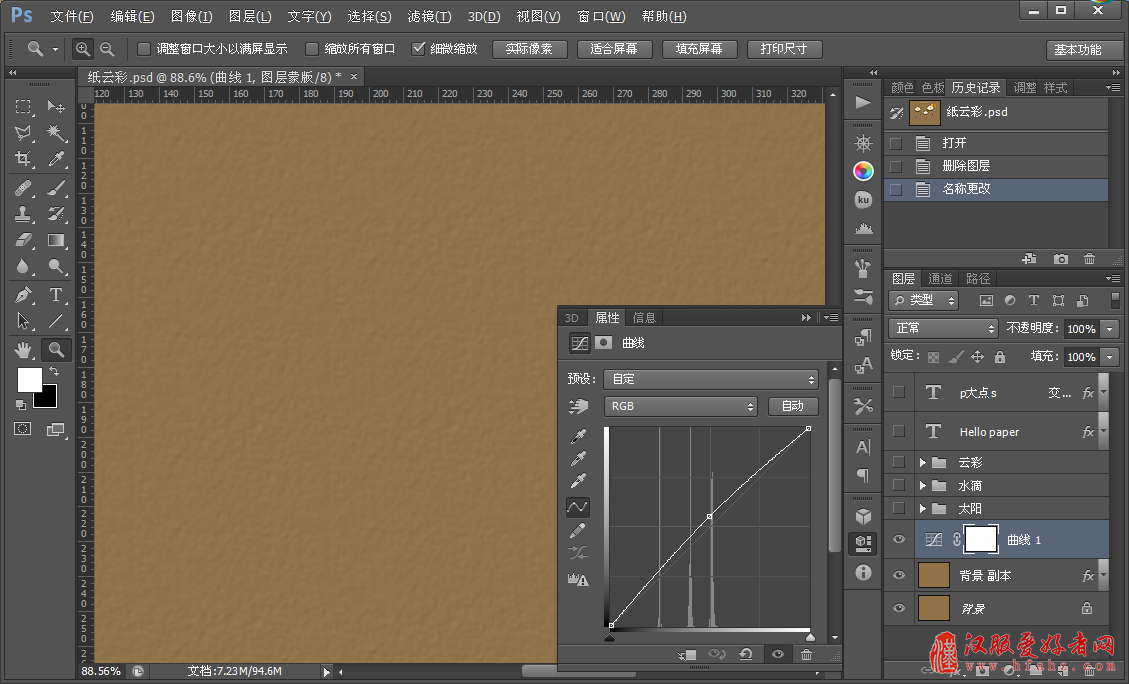Click the Zoom Out mode icon
The width and height of the screenshot is (1129, 684).
click(107, 49)
